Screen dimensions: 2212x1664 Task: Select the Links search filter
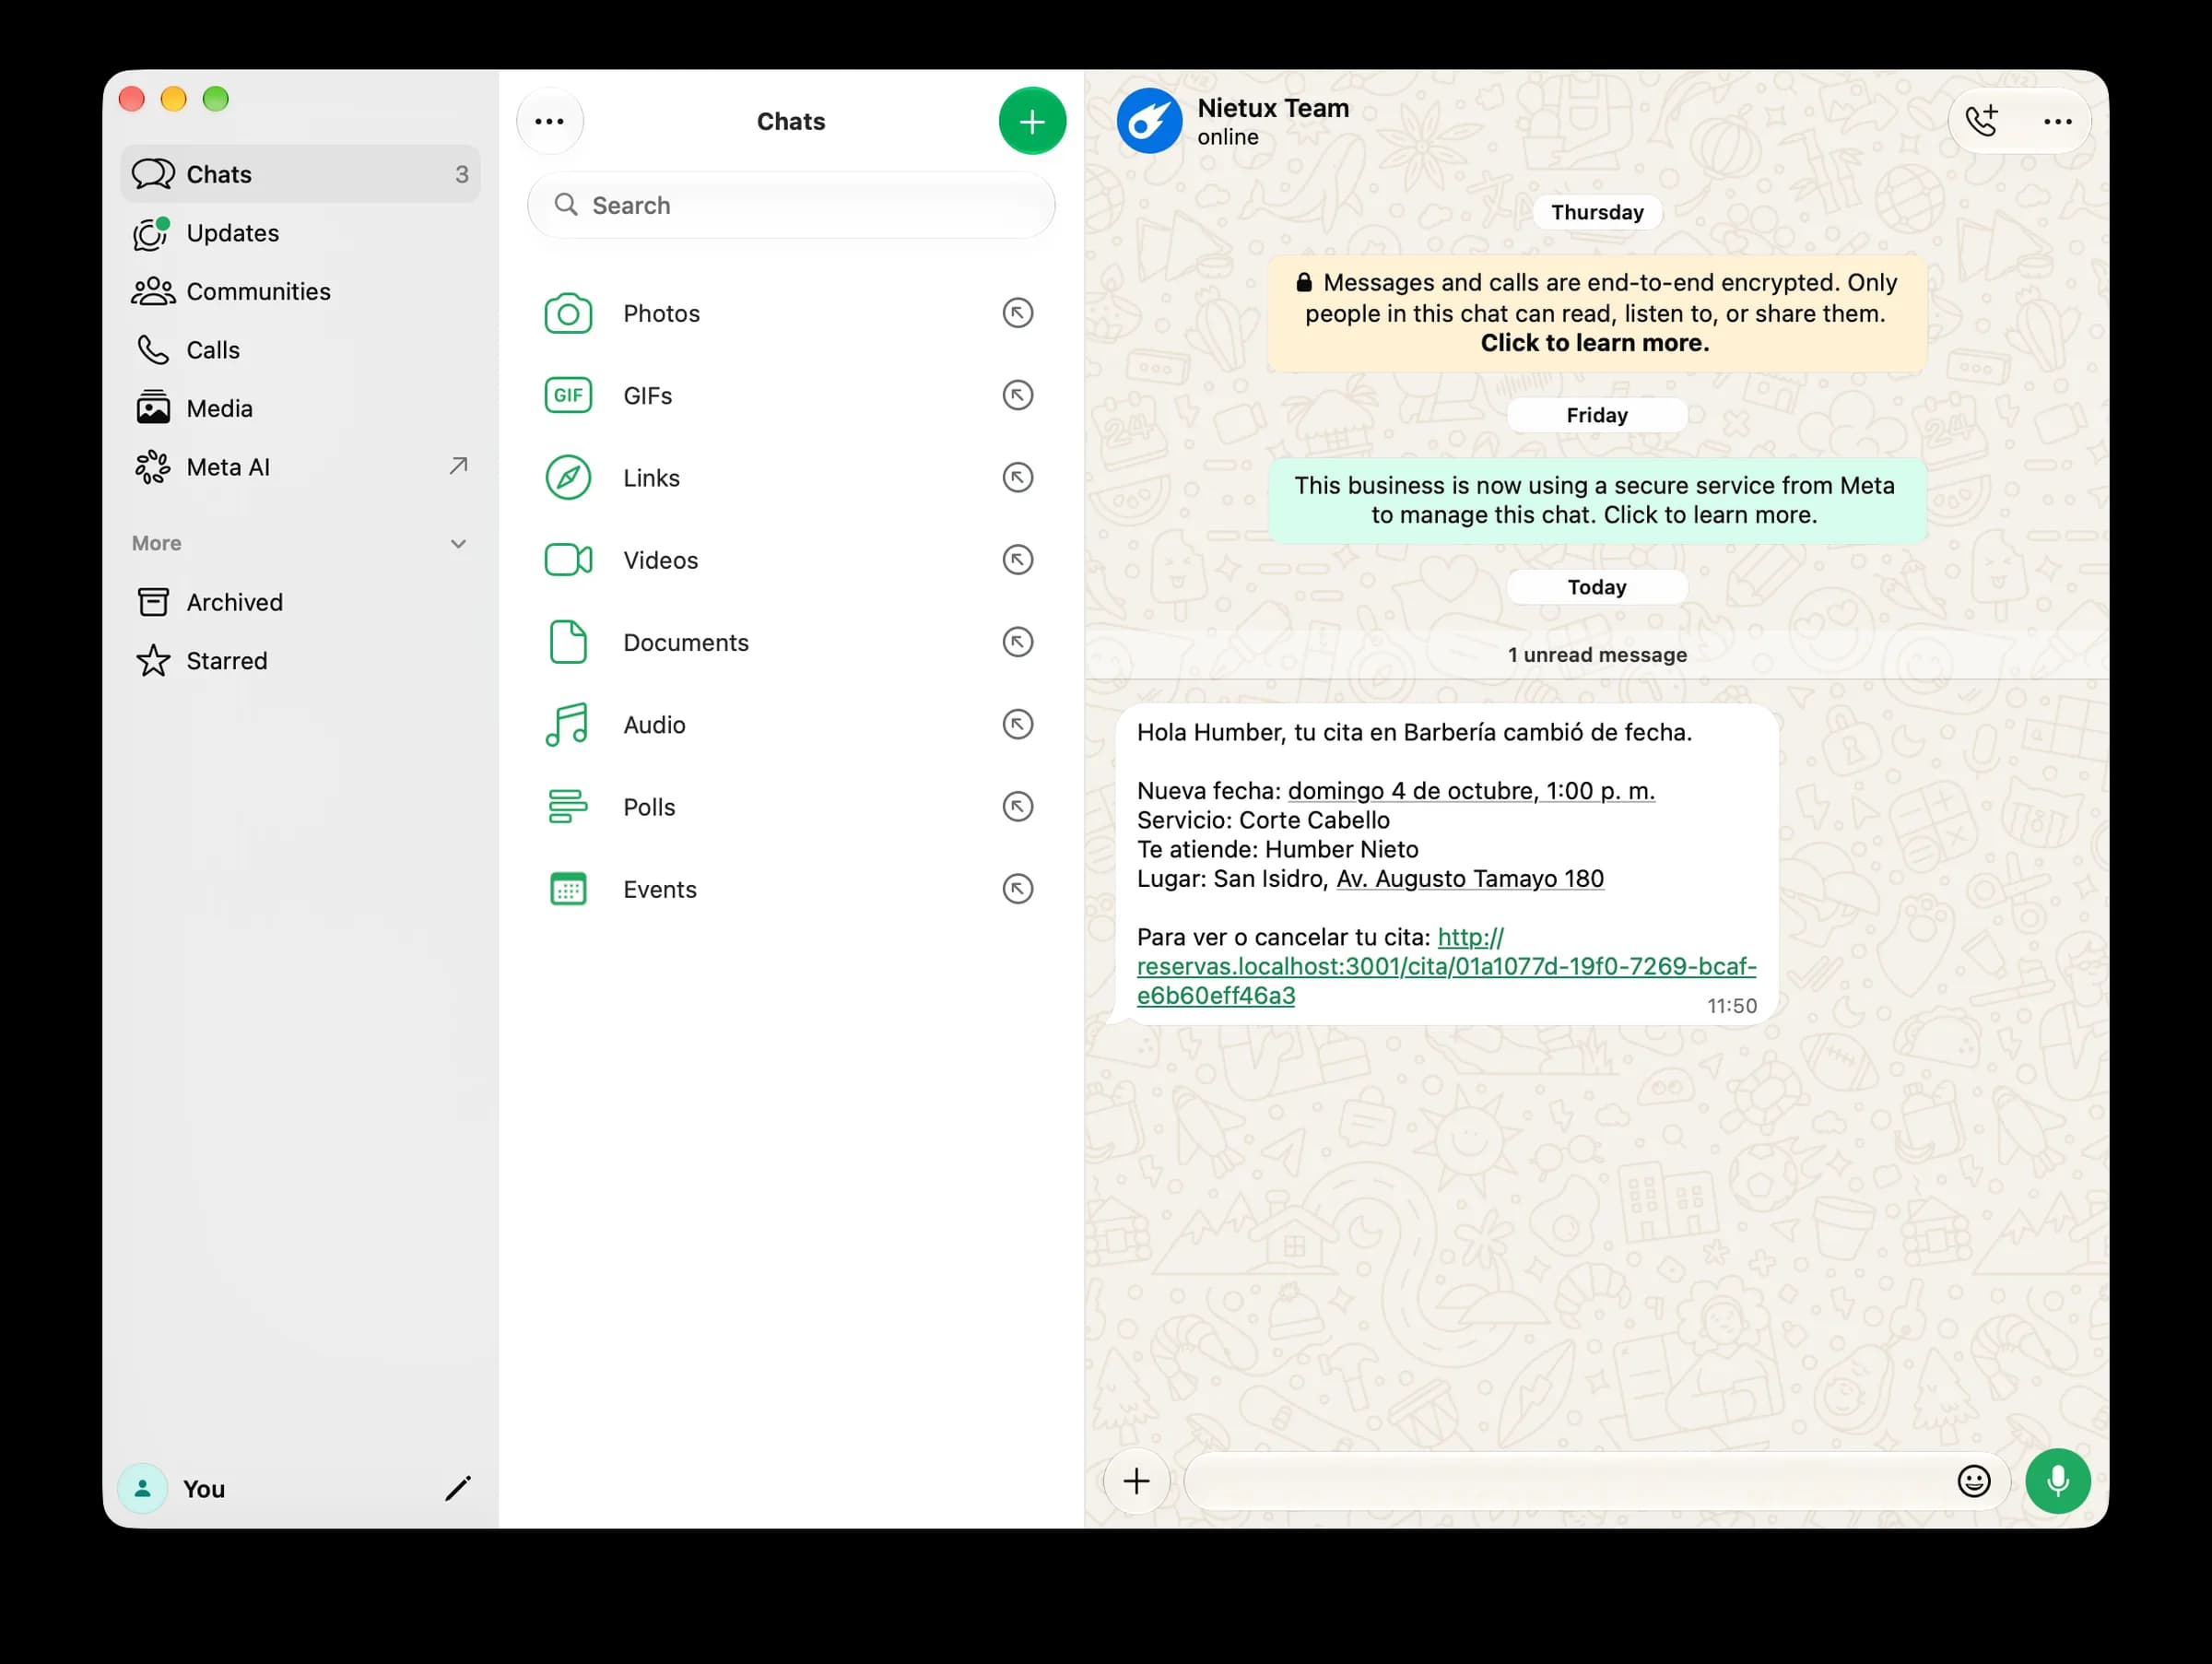click(x=791, y=478)
